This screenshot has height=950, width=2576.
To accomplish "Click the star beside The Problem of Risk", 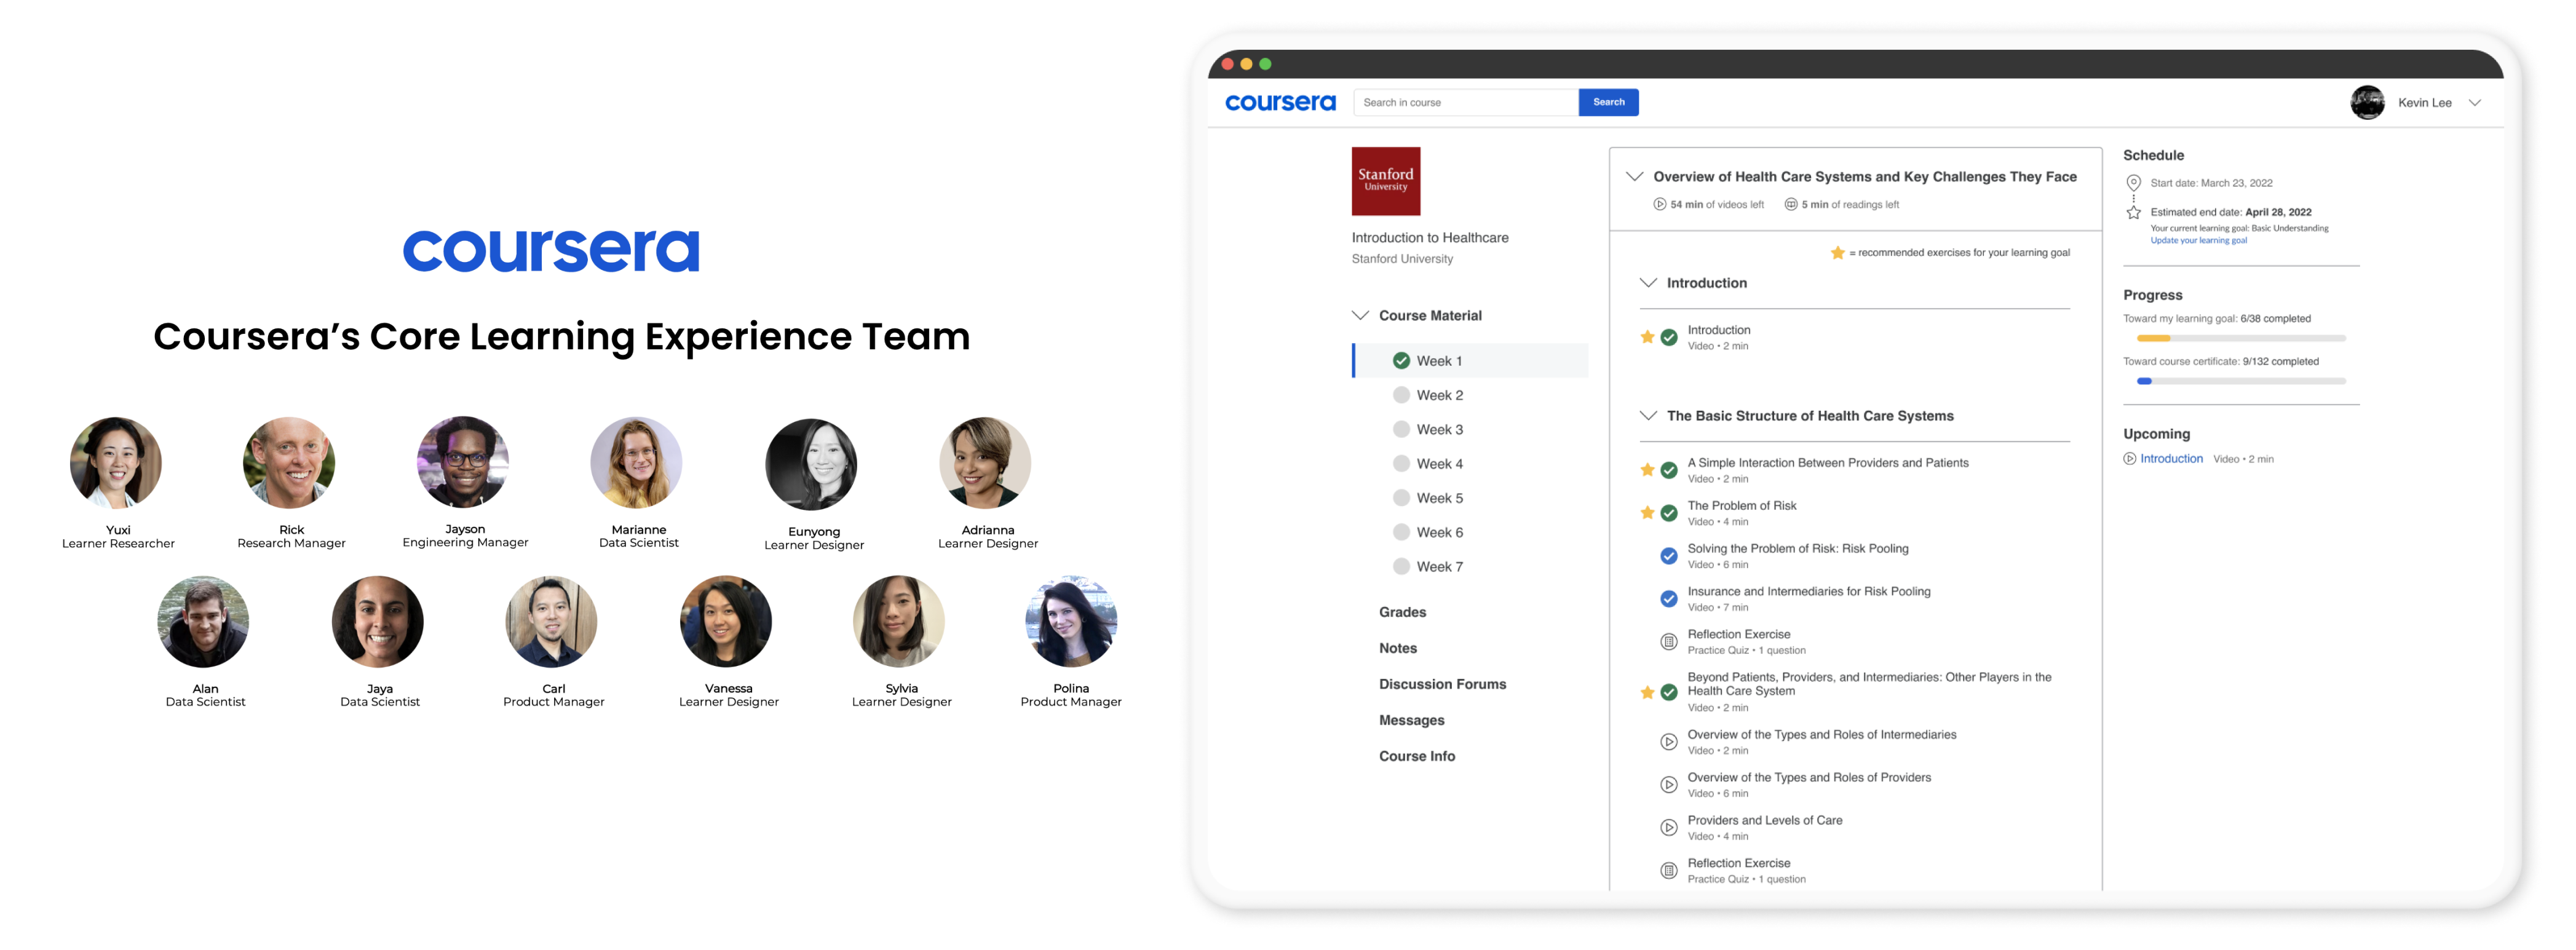I will [1647, 513].
